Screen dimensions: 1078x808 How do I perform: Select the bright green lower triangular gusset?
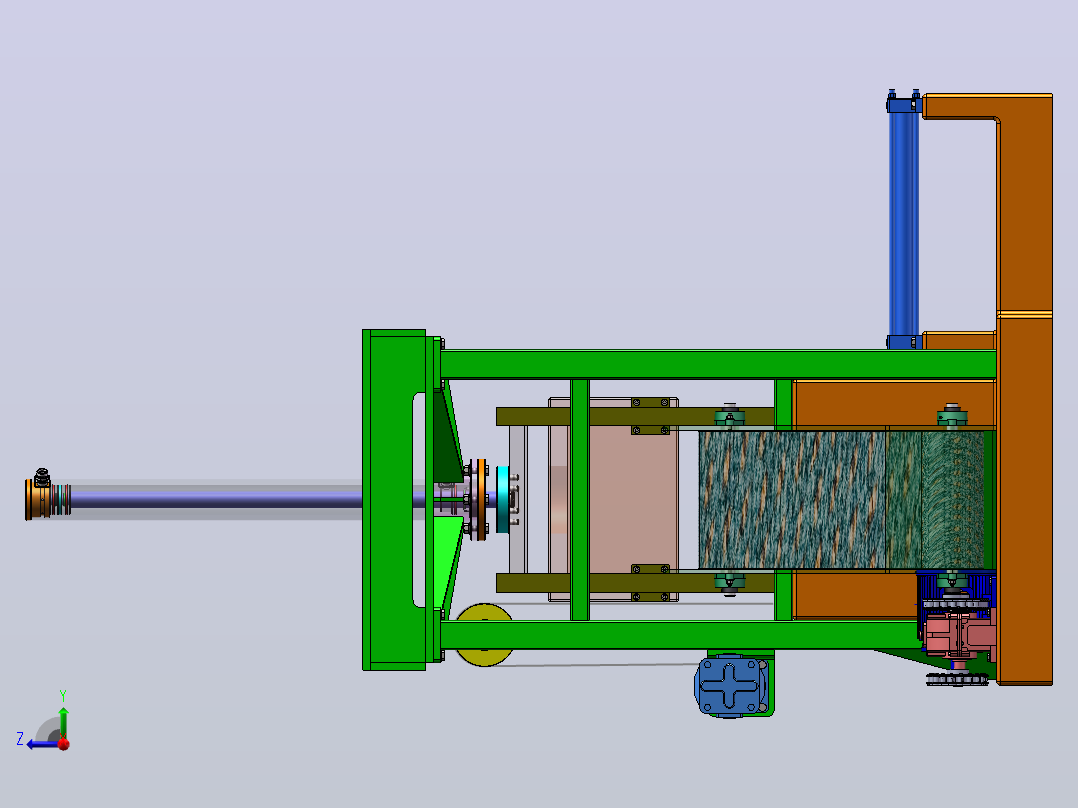coord(446,559)
